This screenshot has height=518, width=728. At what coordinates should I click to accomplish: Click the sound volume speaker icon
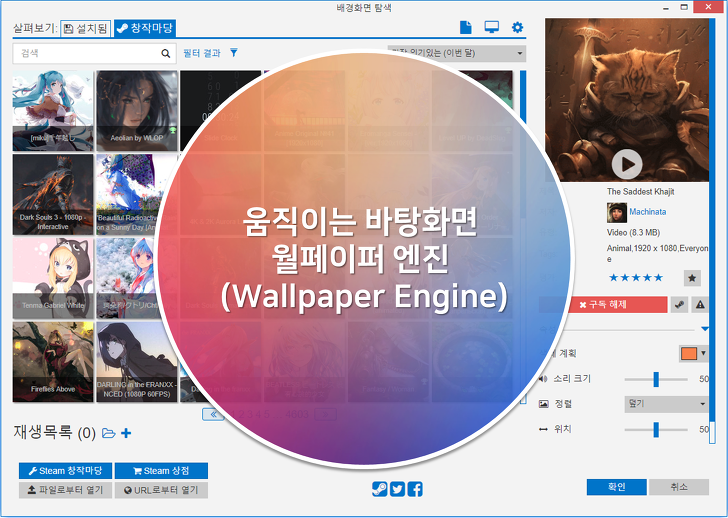[543, 379]
